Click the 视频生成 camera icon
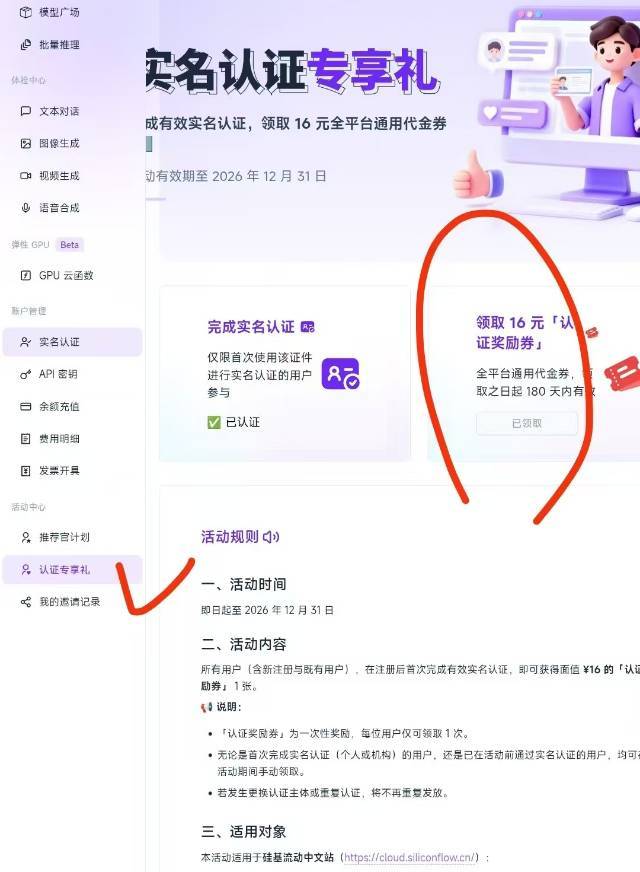 [26, 176]
